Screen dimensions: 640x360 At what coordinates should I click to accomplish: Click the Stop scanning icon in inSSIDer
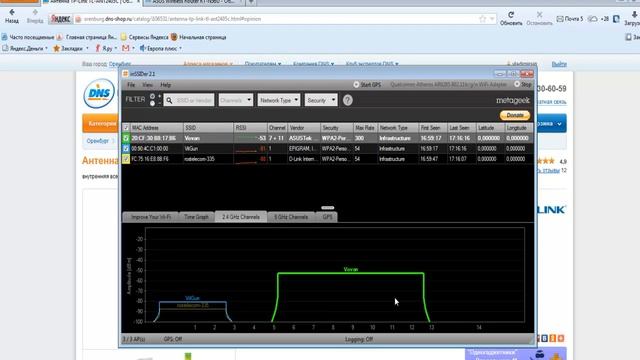click(x=517, y=84)
